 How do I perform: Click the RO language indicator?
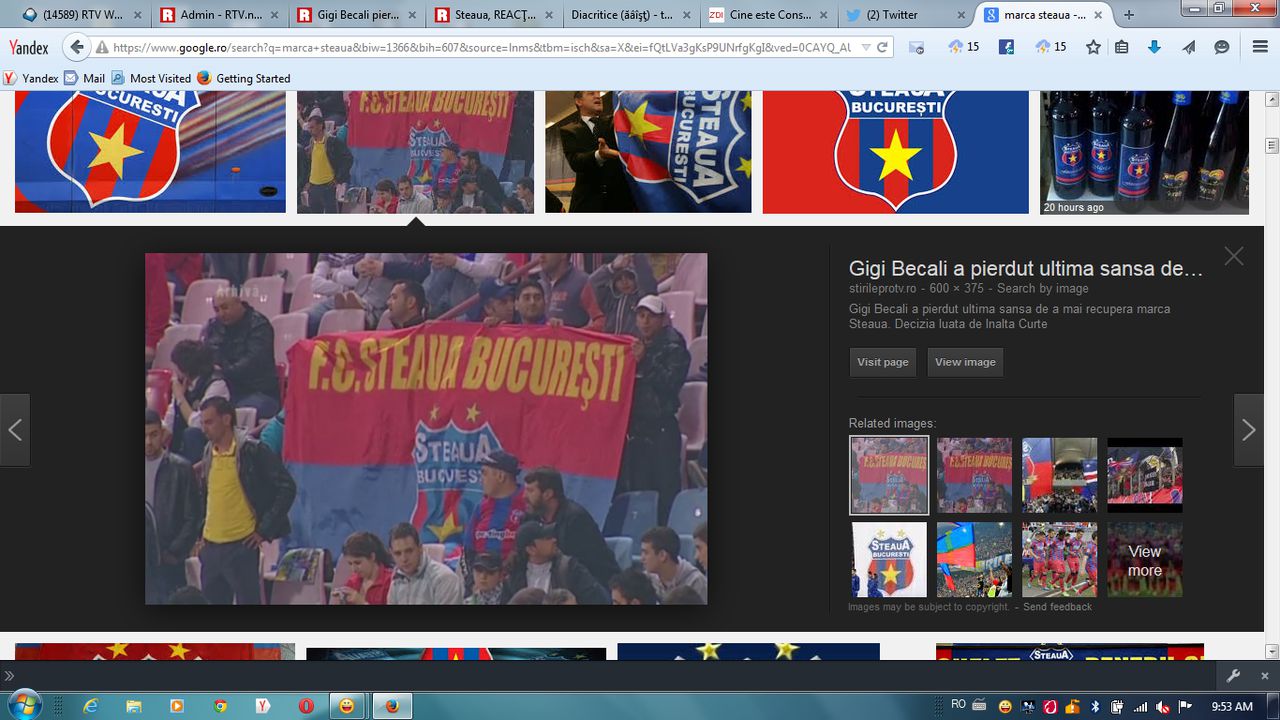pos(958,705)
